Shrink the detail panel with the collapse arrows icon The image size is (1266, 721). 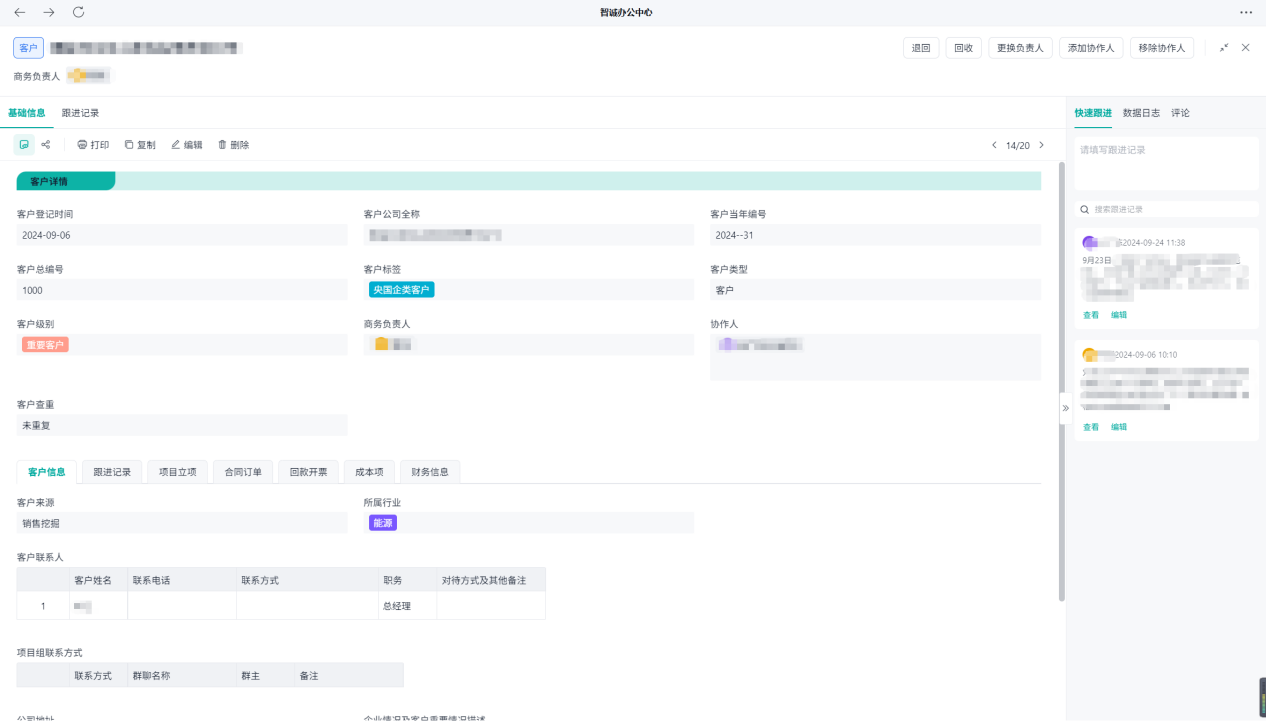(1225, 47)
